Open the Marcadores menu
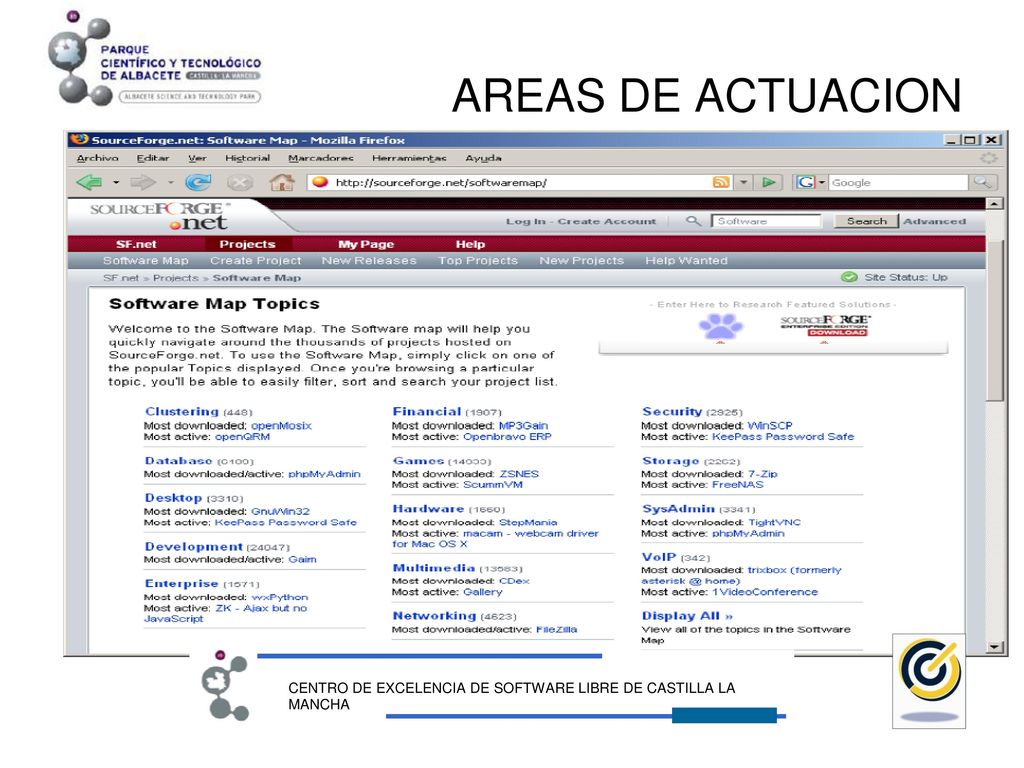Viewport: 1024px width, 768px height. click(321, 158)
